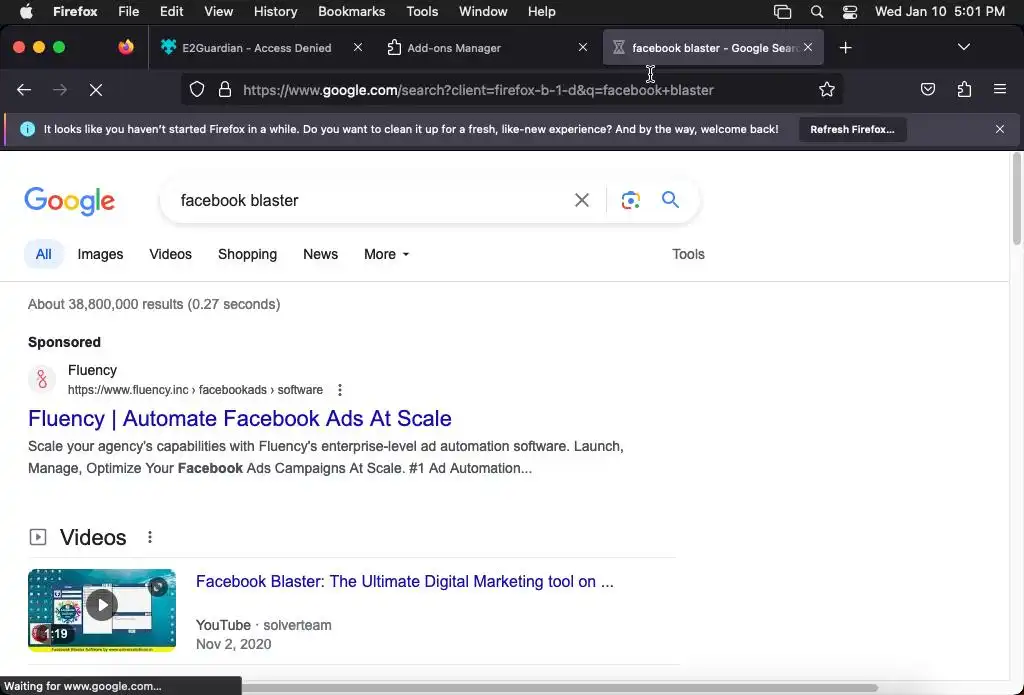Open the Pocket save icon
The image size is (1024, 695).
pos(928,90)
